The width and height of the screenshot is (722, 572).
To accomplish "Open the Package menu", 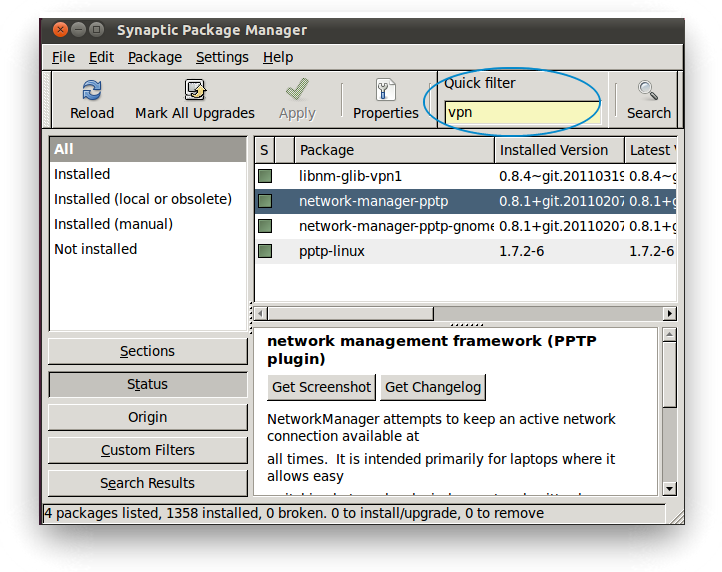I will pos(155,57).
